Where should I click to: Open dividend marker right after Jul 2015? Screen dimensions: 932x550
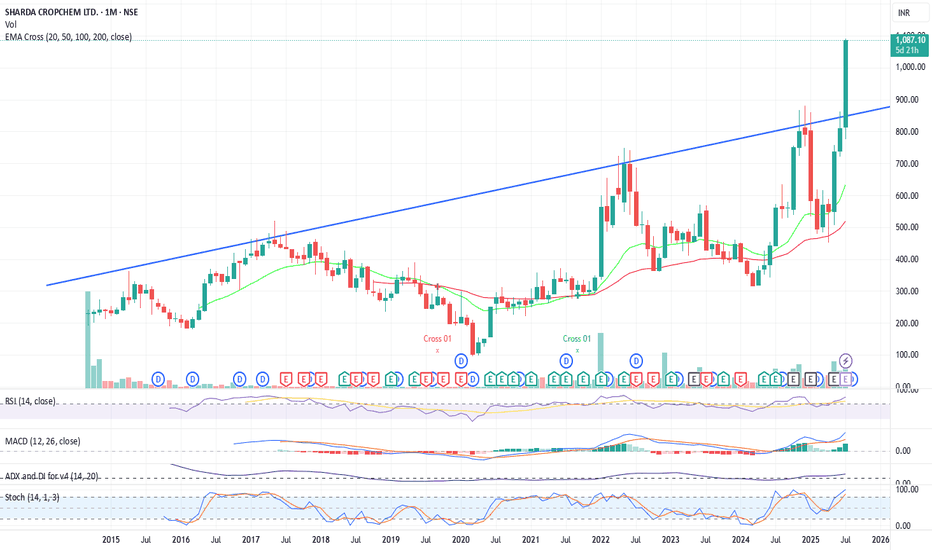click(158, 379)
